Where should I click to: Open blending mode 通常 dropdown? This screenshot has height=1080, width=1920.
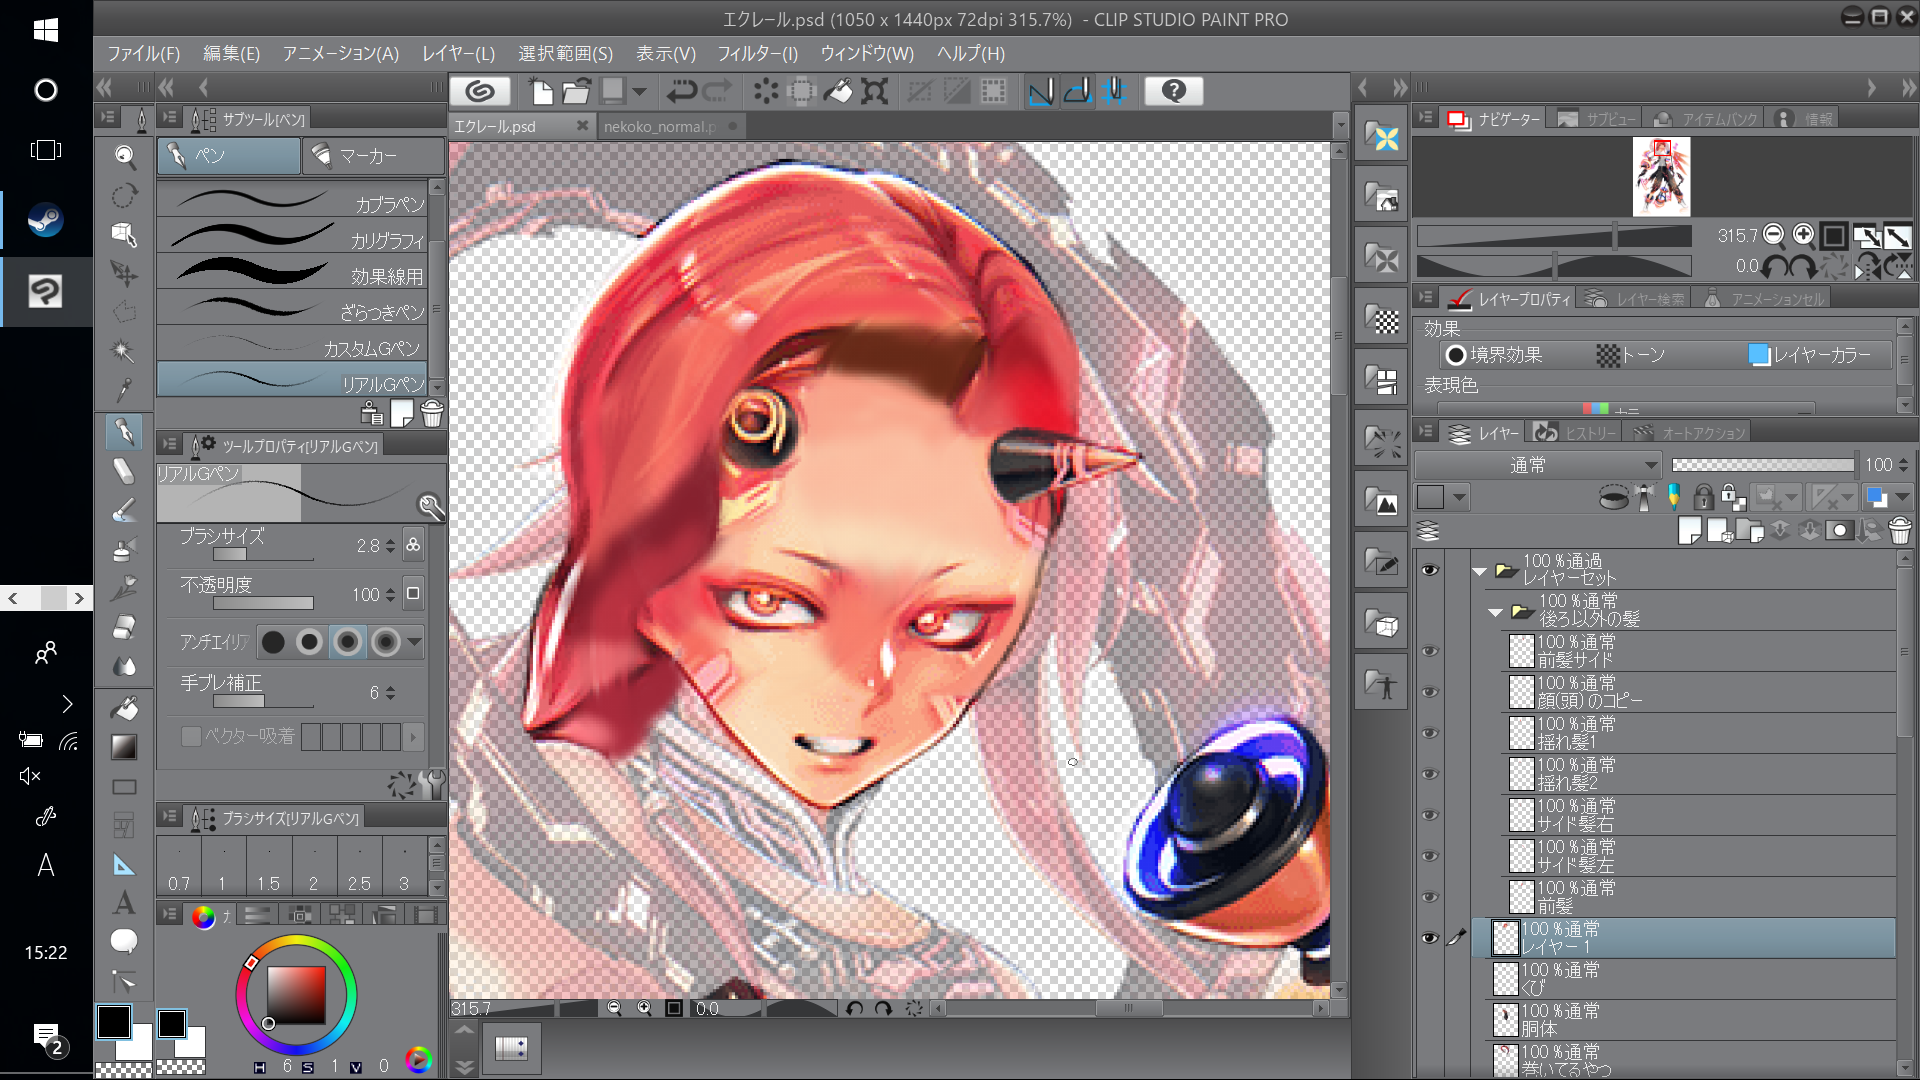(1538, 465)
